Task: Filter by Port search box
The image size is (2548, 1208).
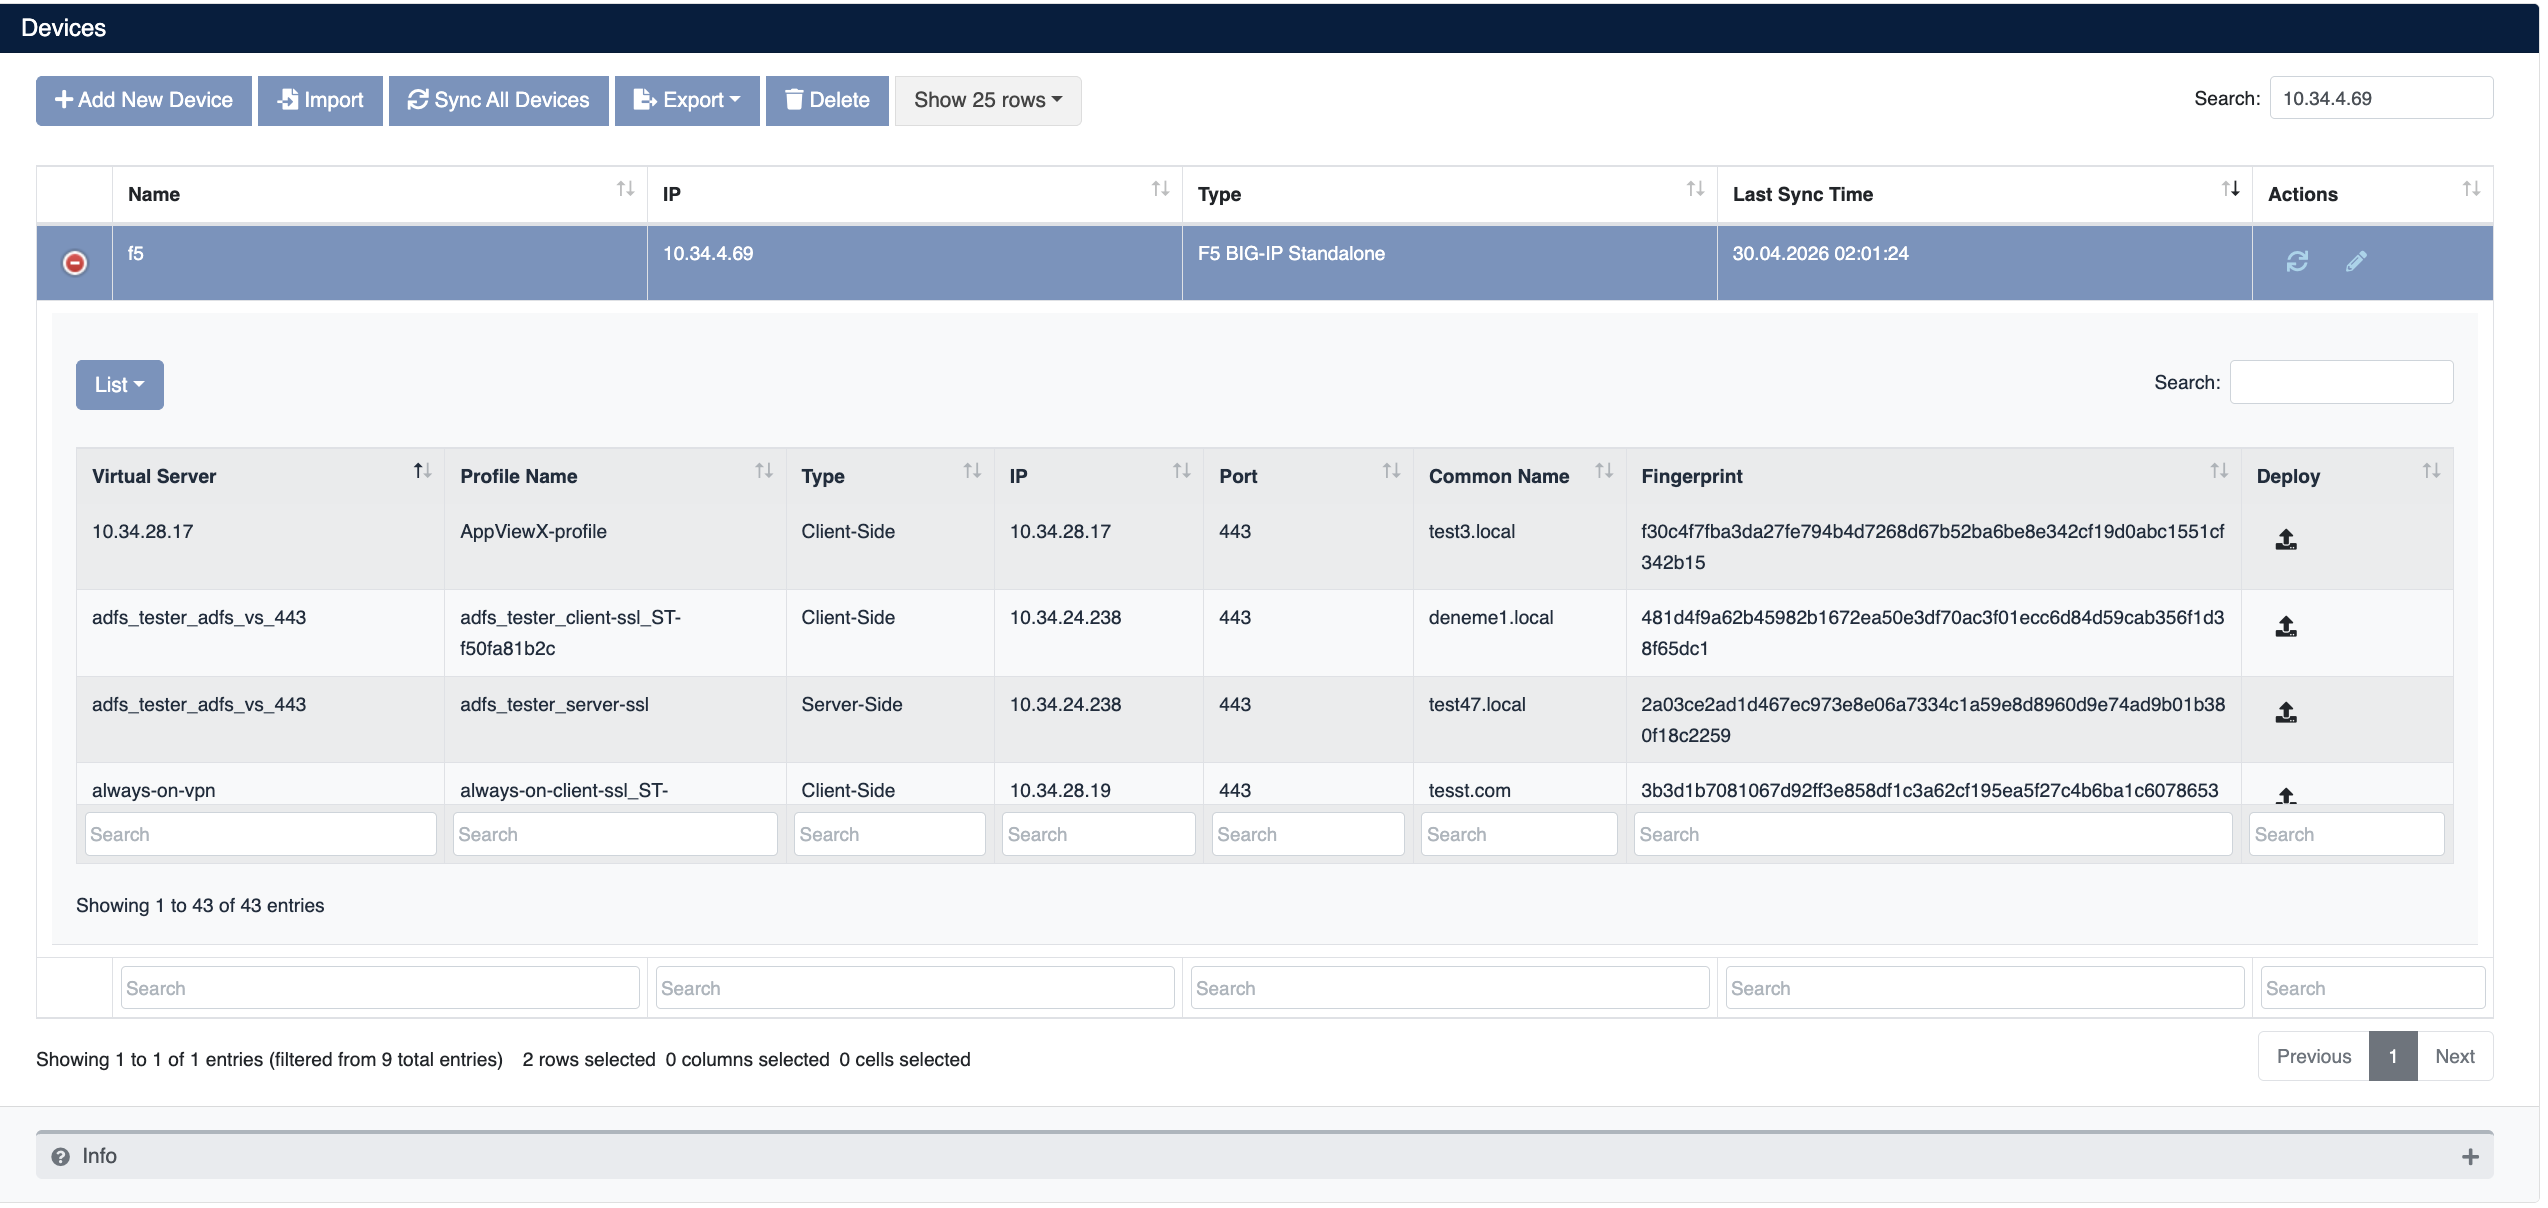Action: 1308,834
